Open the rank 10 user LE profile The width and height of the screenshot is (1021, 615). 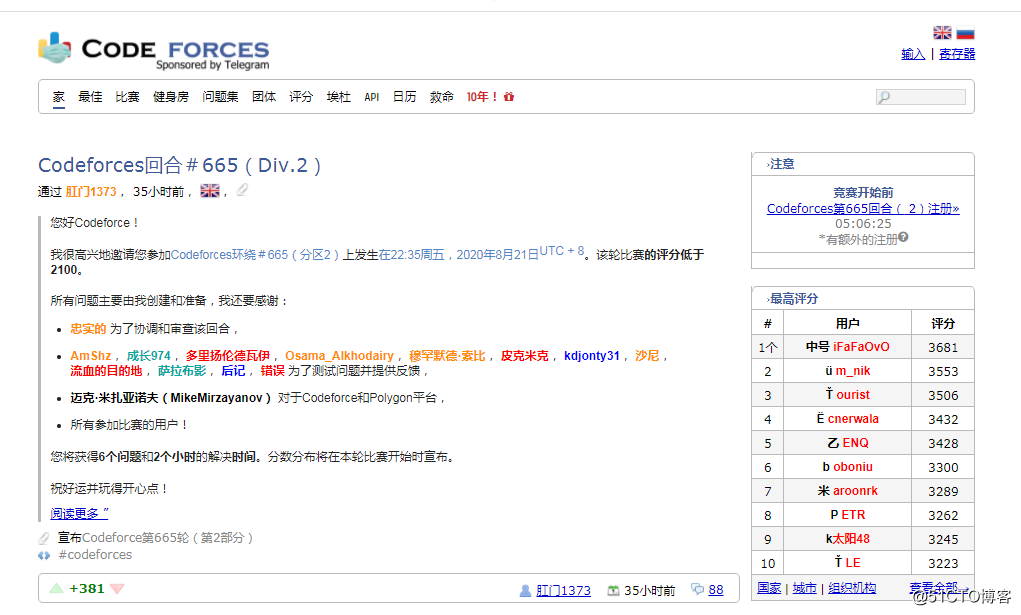click(853, 563)
